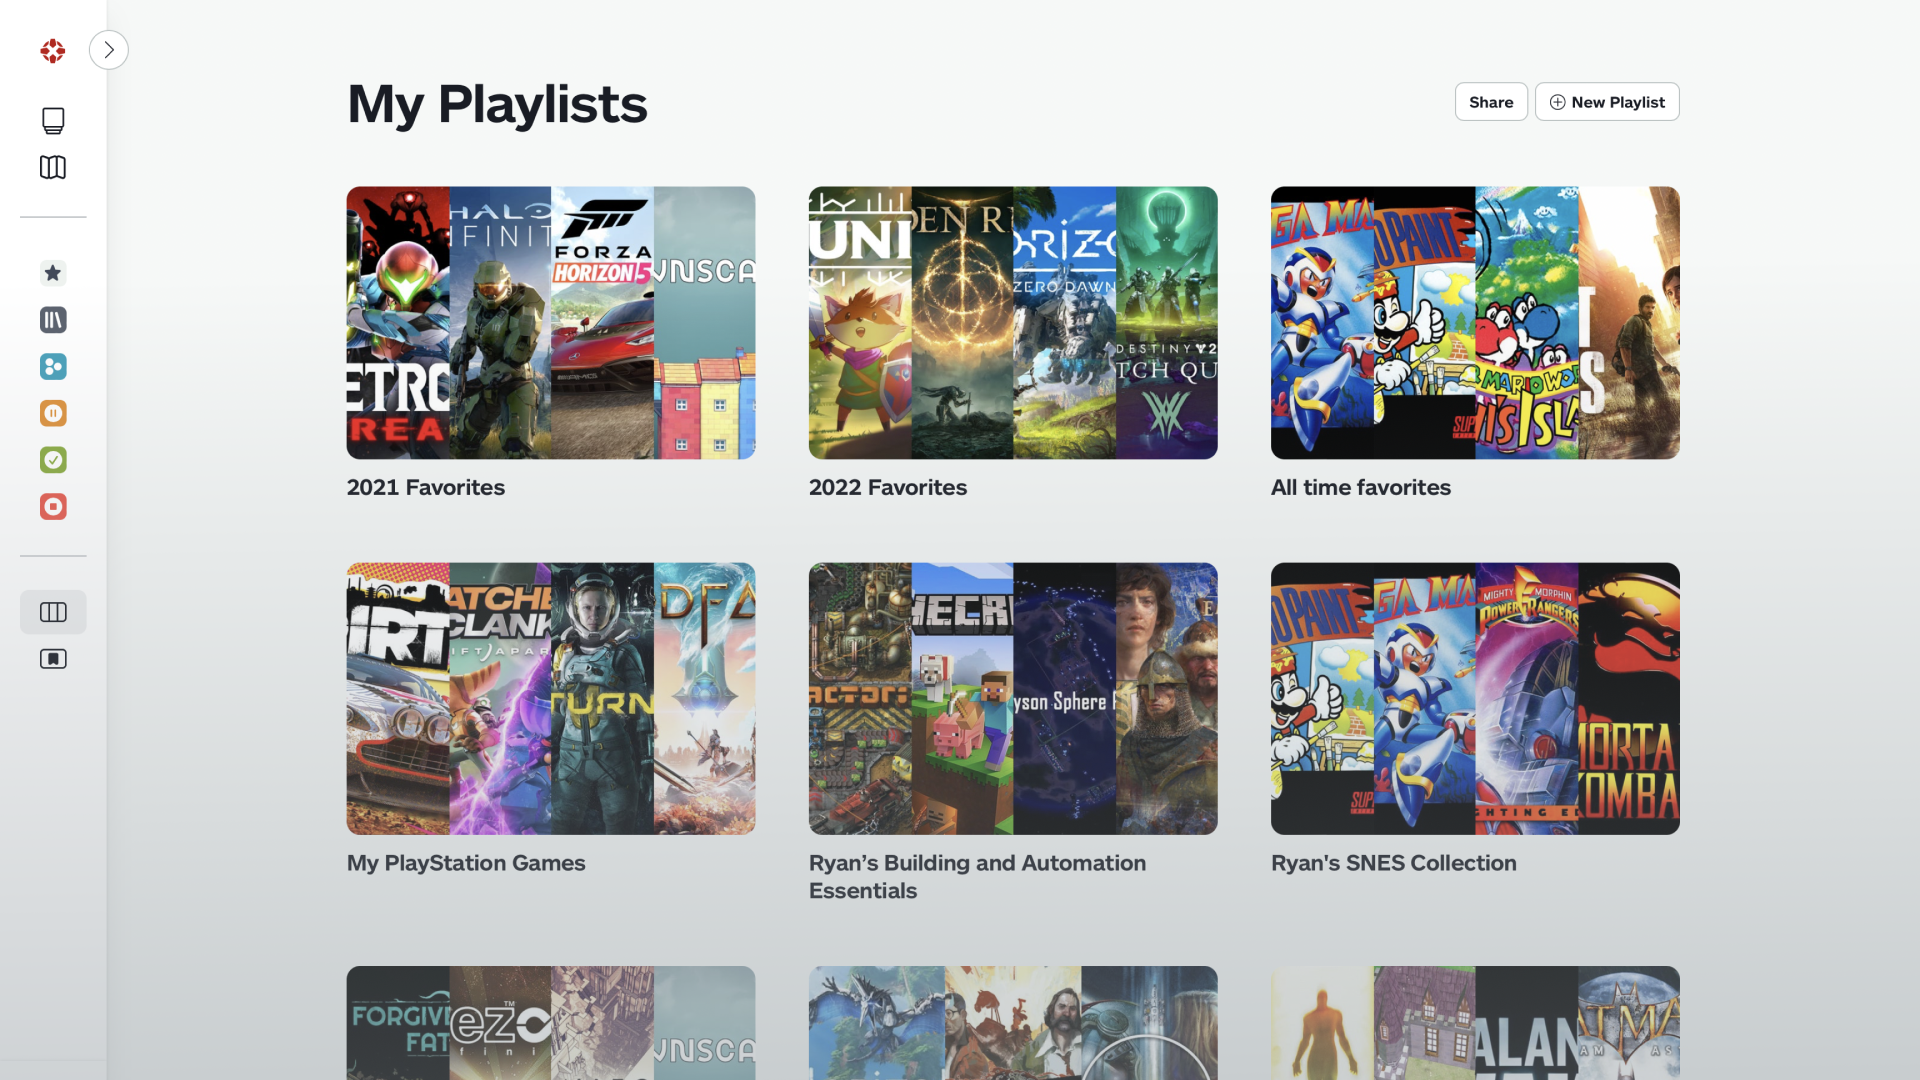The width and height of the screenshot is (1920, 1080).
Task: Open the backlog shelf icon
Action: click(52, 320)
